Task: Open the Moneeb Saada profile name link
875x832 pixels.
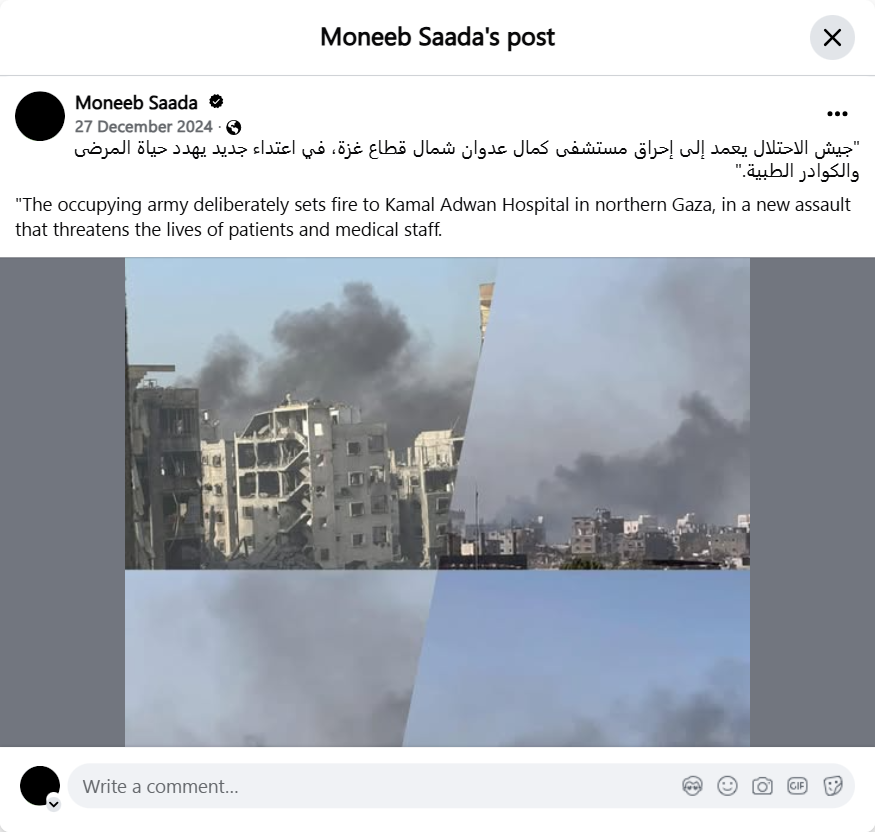Action: point(136,103)
